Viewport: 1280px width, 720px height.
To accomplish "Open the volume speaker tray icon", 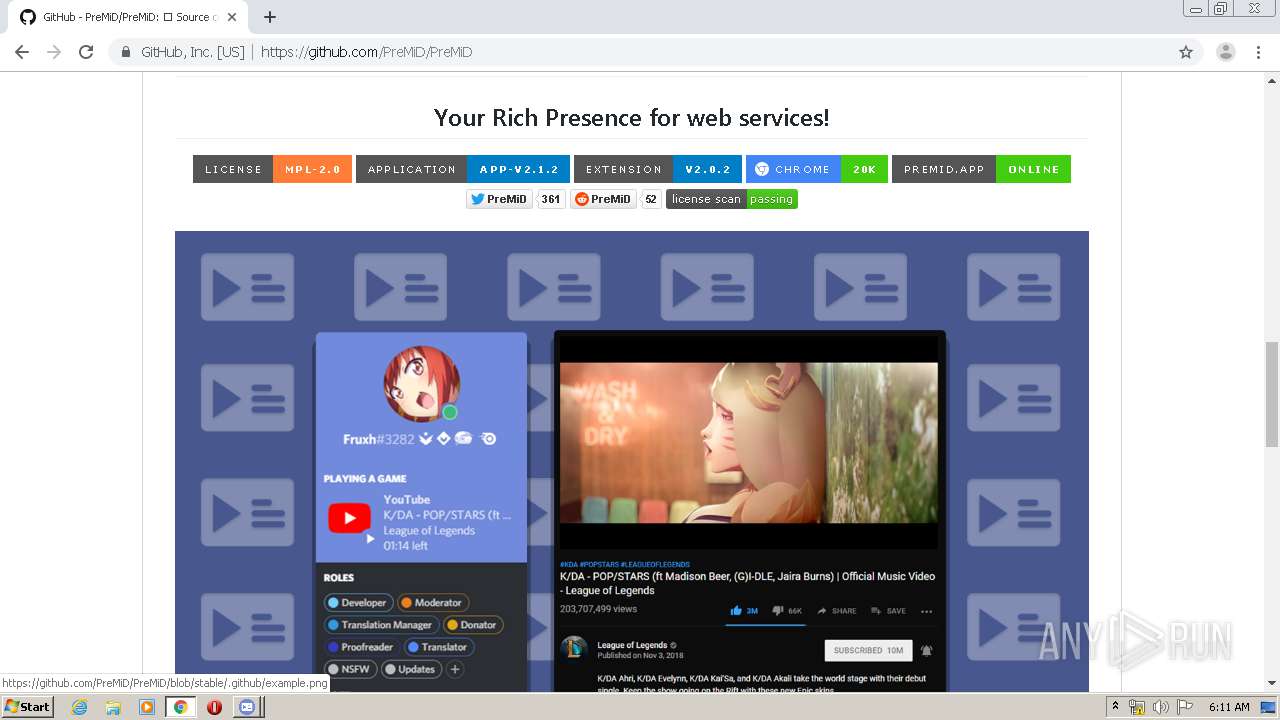I will click(x=1160, y=707).
